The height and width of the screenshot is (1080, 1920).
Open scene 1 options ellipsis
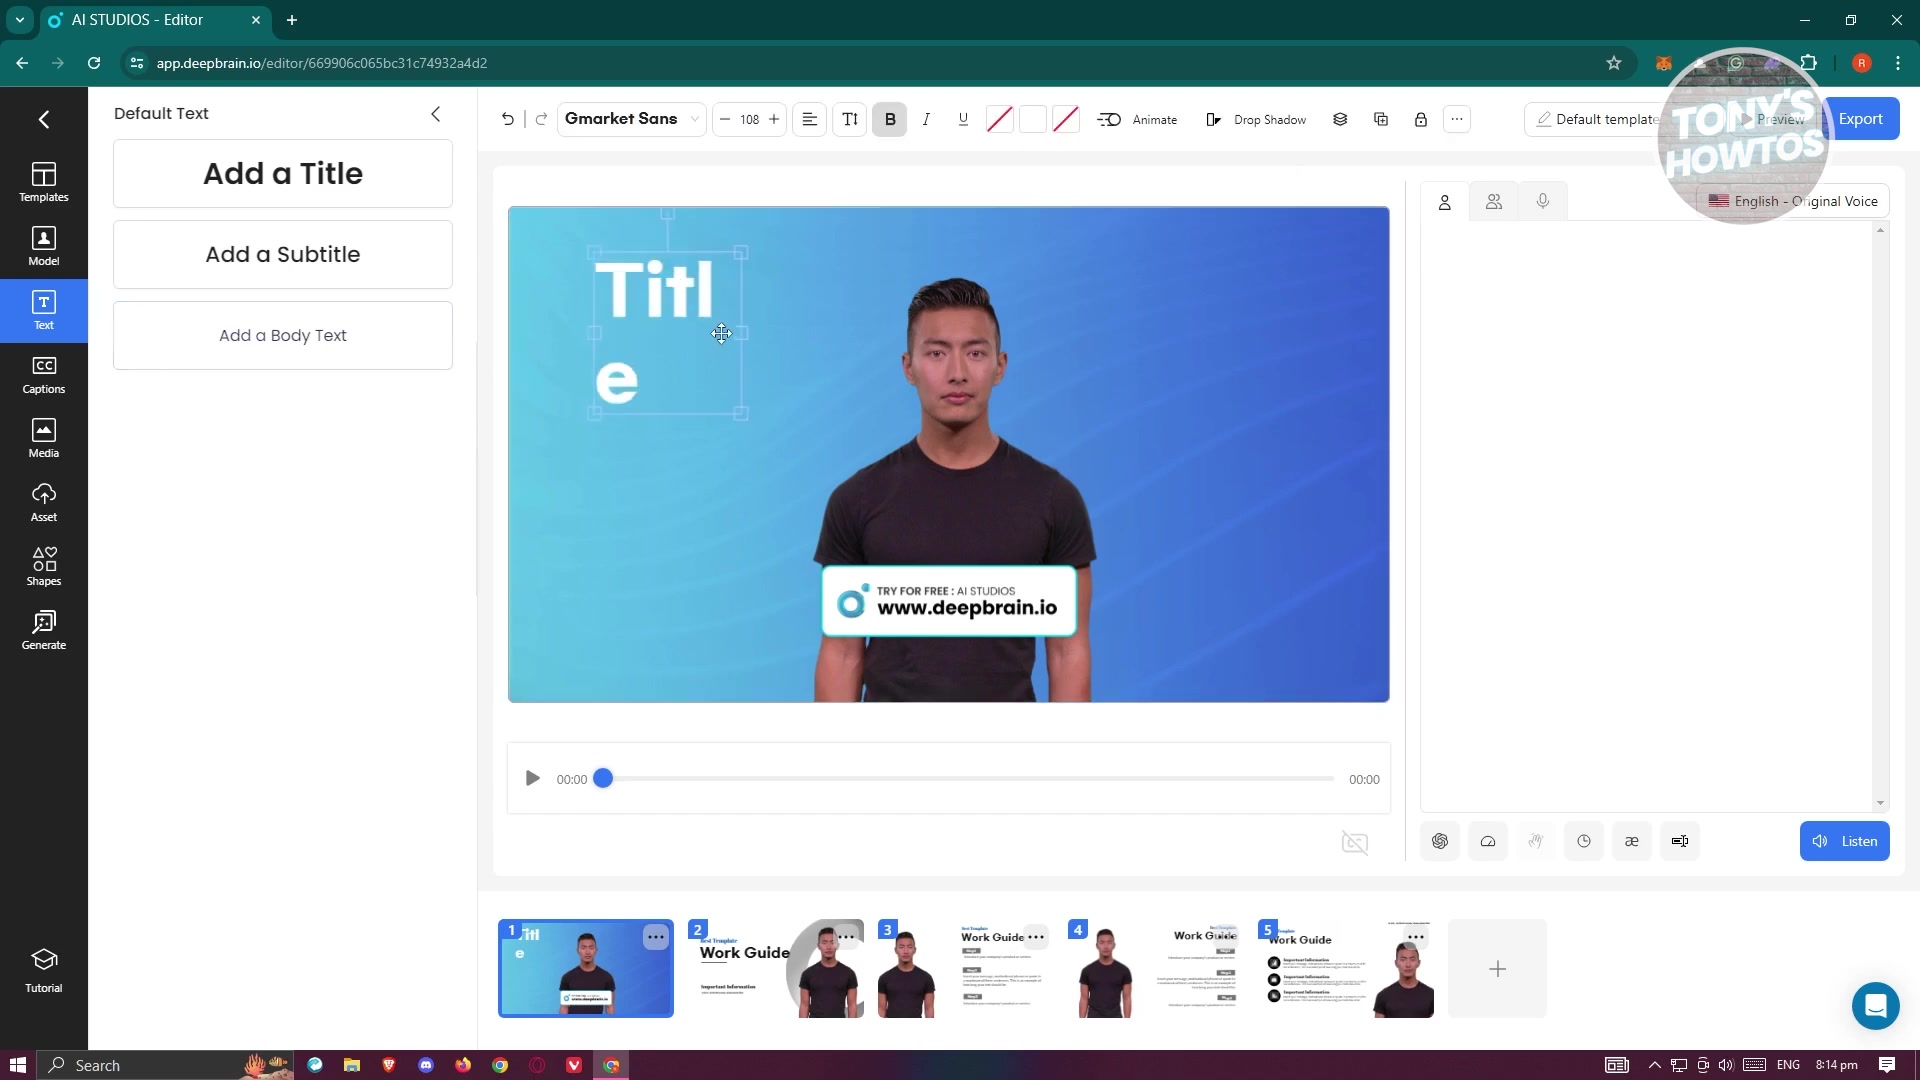pos(656,937)
